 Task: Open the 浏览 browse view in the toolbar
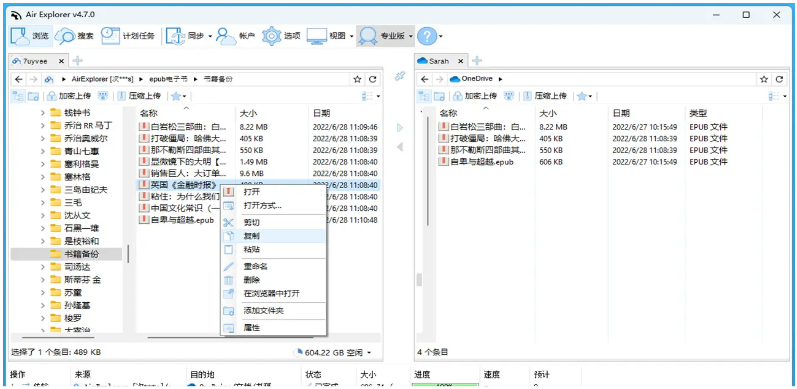pos(29,36)
